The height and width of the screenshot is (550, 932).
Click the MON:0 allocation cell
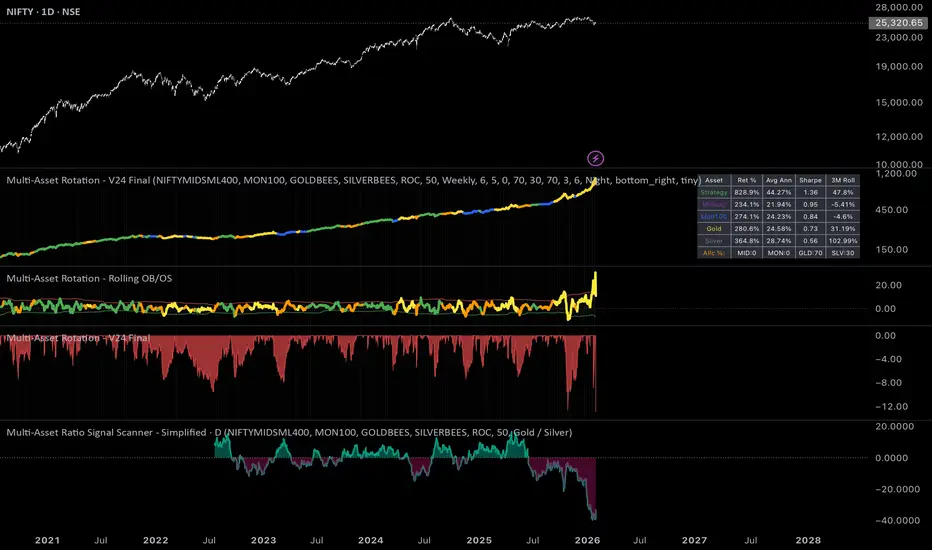(779, 253)
